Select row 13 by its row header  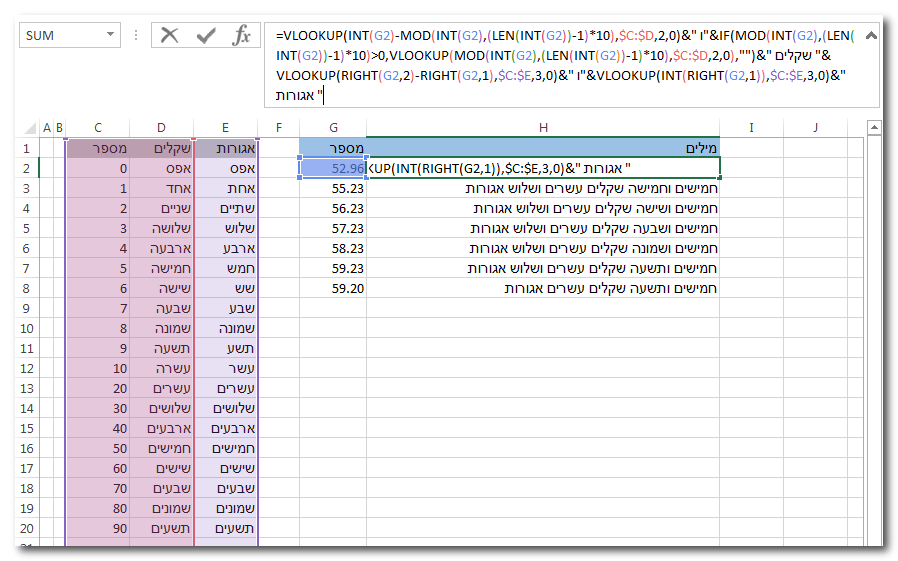click(x=27, y=388)
